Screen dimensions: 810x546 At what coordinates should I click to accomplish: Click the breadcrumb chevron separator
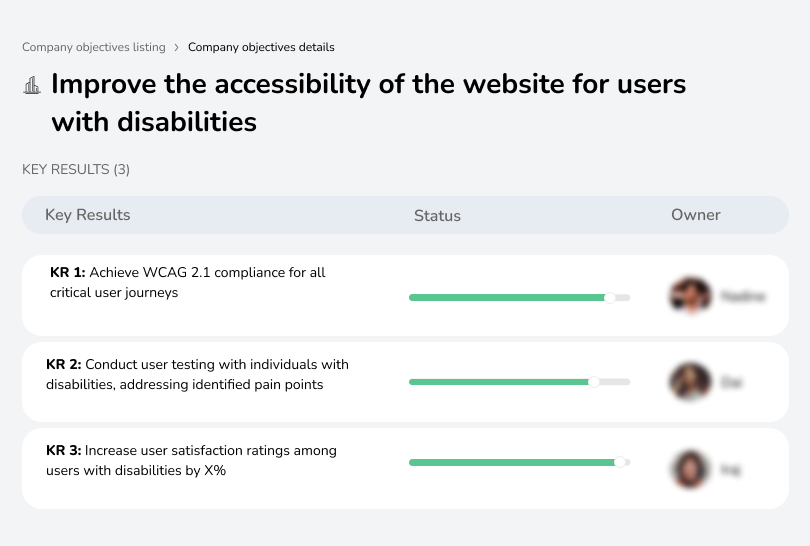coord(177,47)
